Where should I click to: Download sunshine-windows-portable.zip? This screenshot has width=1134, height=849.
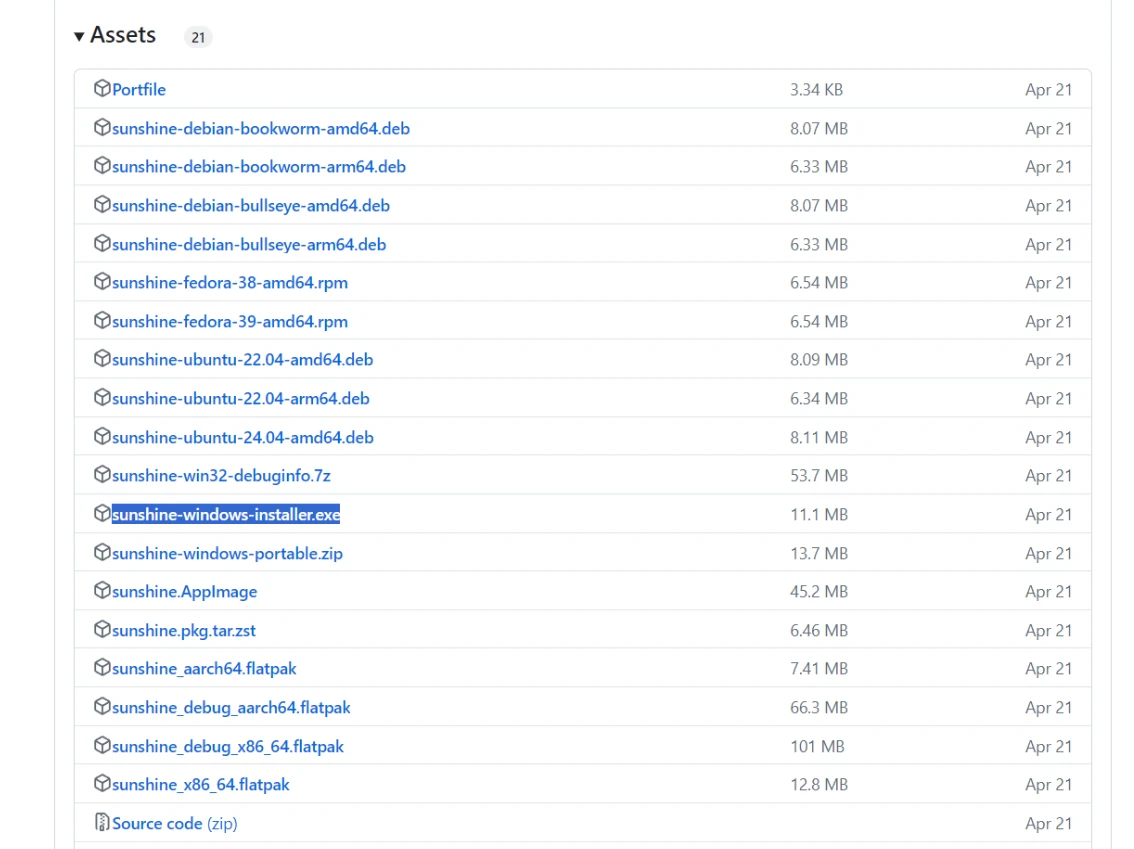coord(227,554)
